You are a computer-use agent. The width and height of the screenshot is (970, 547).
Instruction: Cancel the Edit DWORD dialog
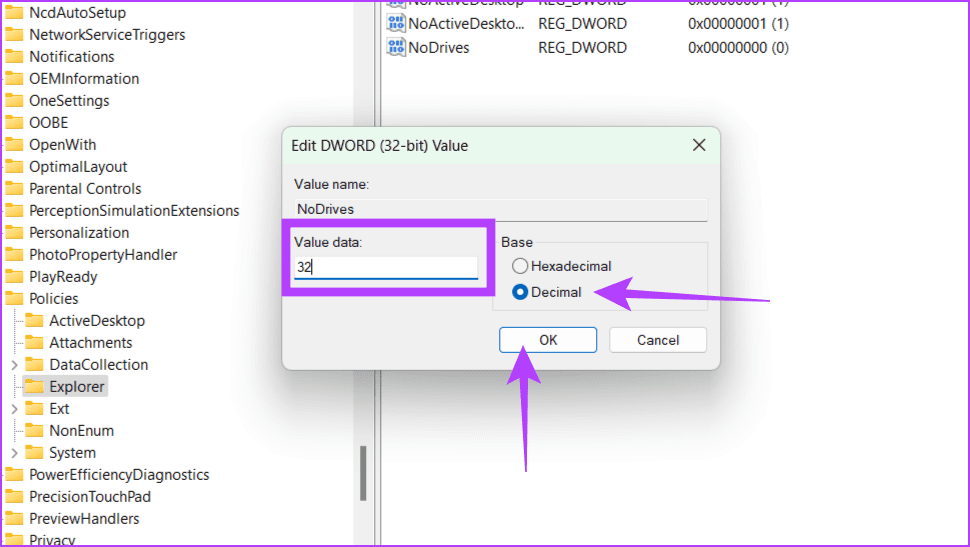click(x=658, y=340)
